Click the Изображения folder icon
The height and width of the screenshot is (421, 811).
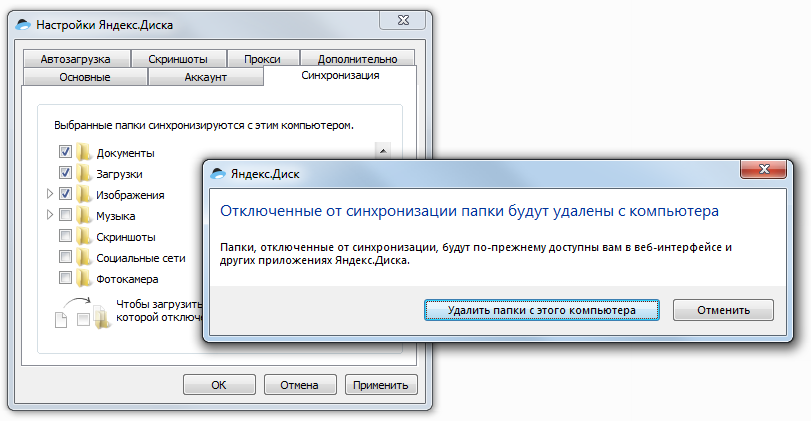click(84, 194)
